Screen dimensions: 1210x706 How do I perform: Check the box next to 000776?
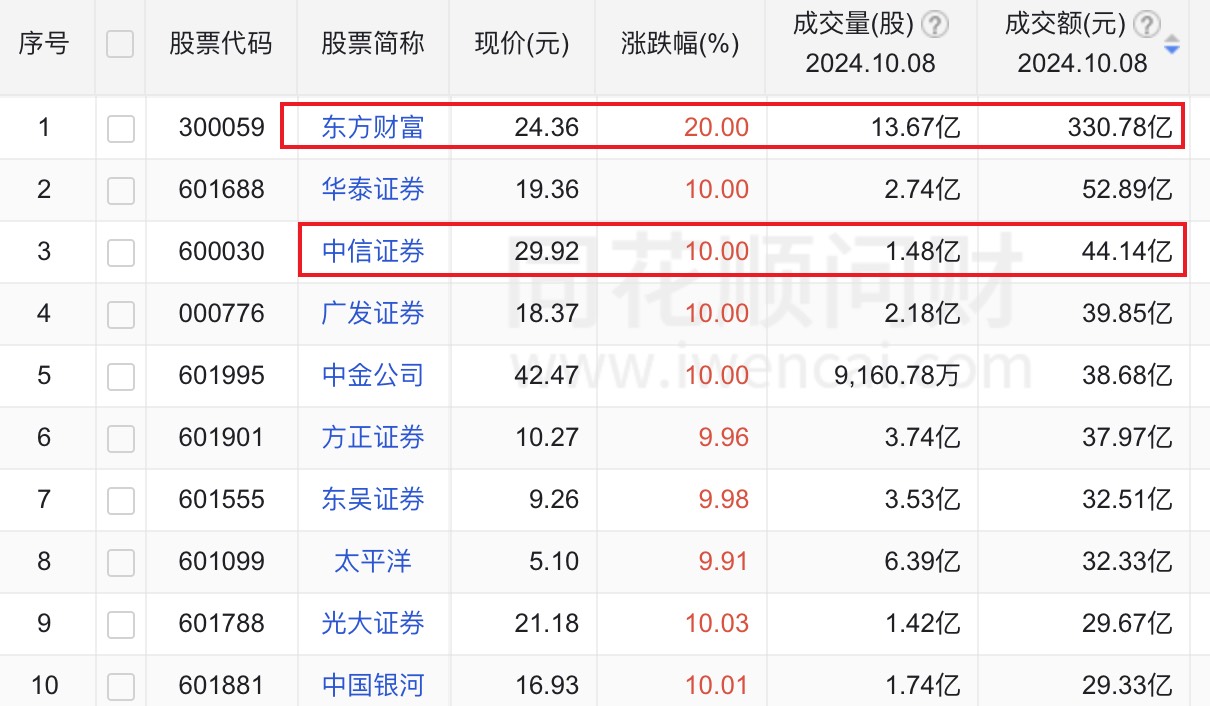tap(120, 314)
